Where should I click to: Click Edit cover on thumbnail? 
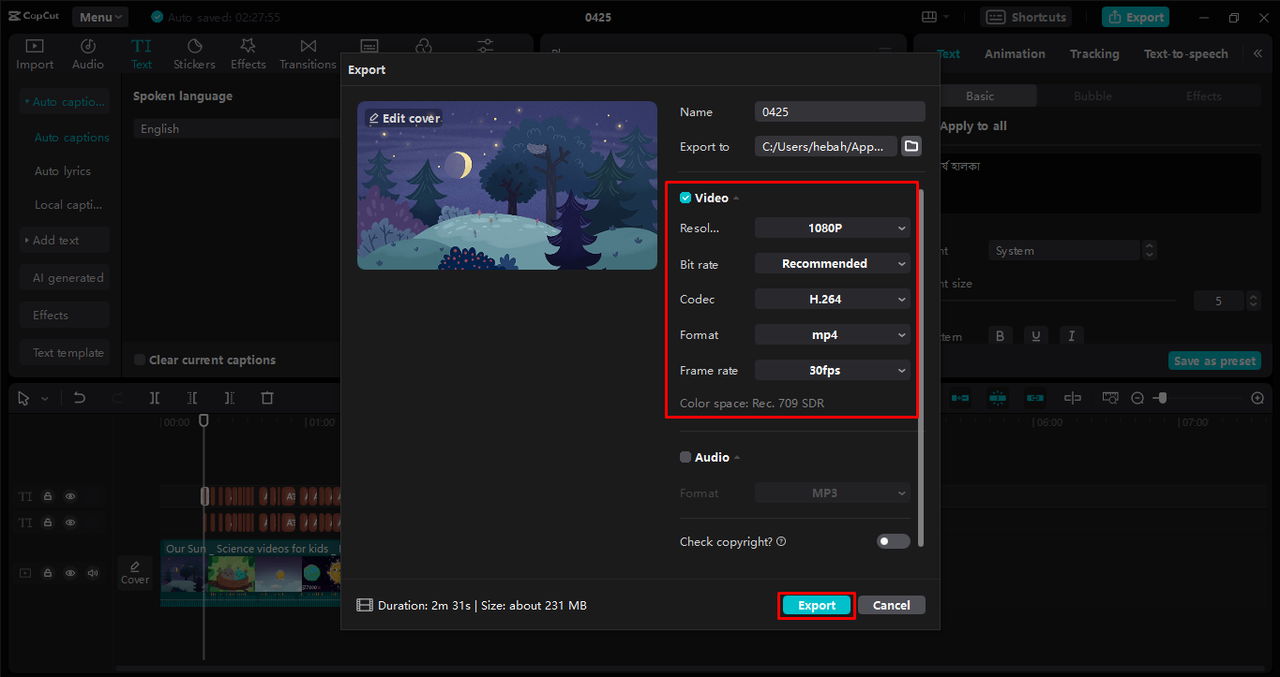coord(404,118)
